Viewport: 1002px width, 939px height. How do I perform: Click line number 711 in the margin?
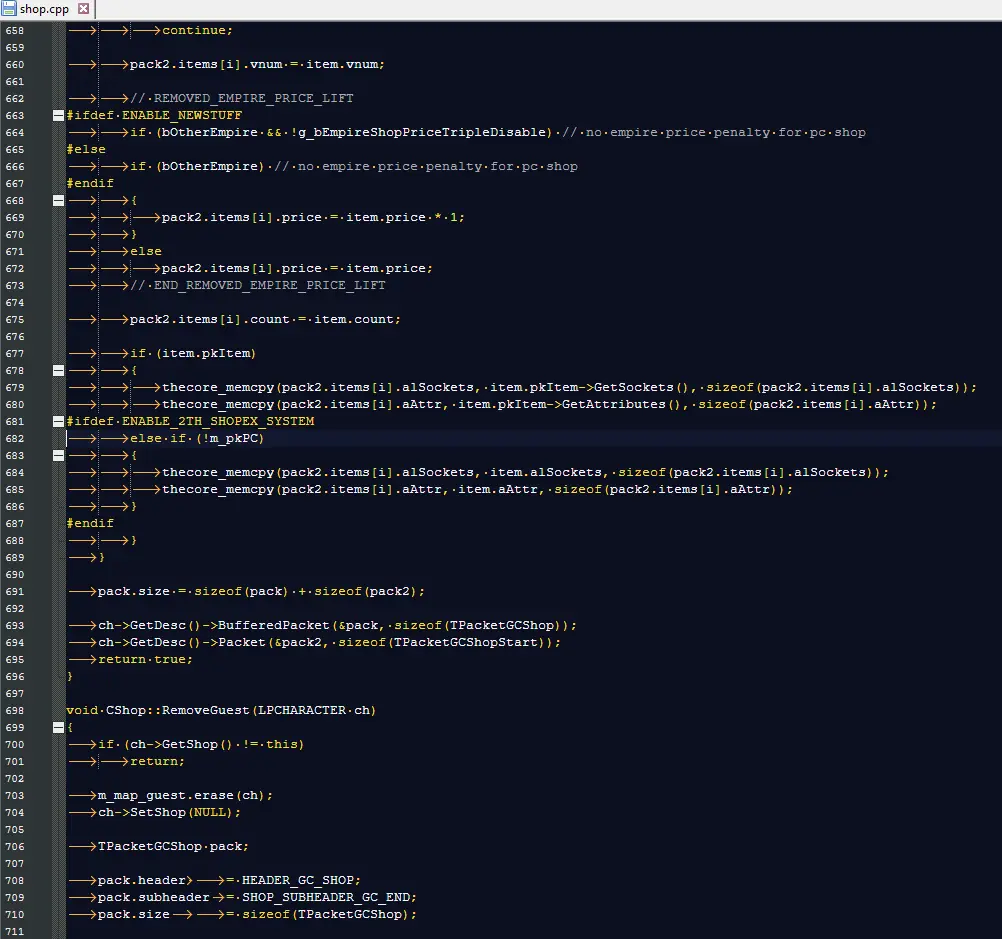coord(15,932)
